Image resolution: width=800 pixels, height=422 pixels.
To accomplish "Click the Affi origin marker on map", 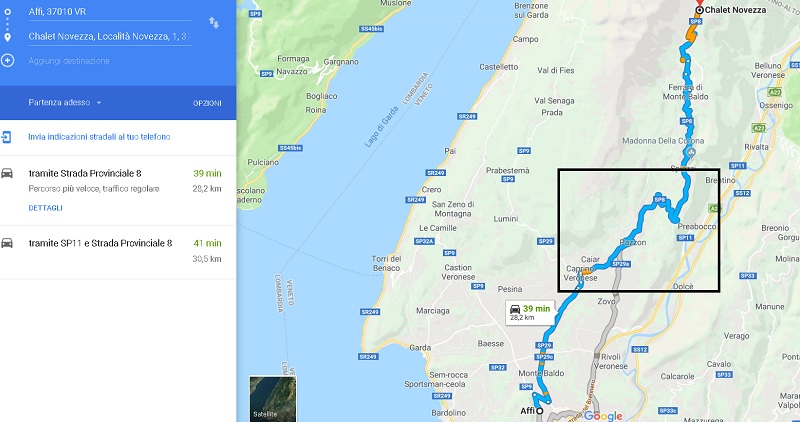I will point(539,411).
